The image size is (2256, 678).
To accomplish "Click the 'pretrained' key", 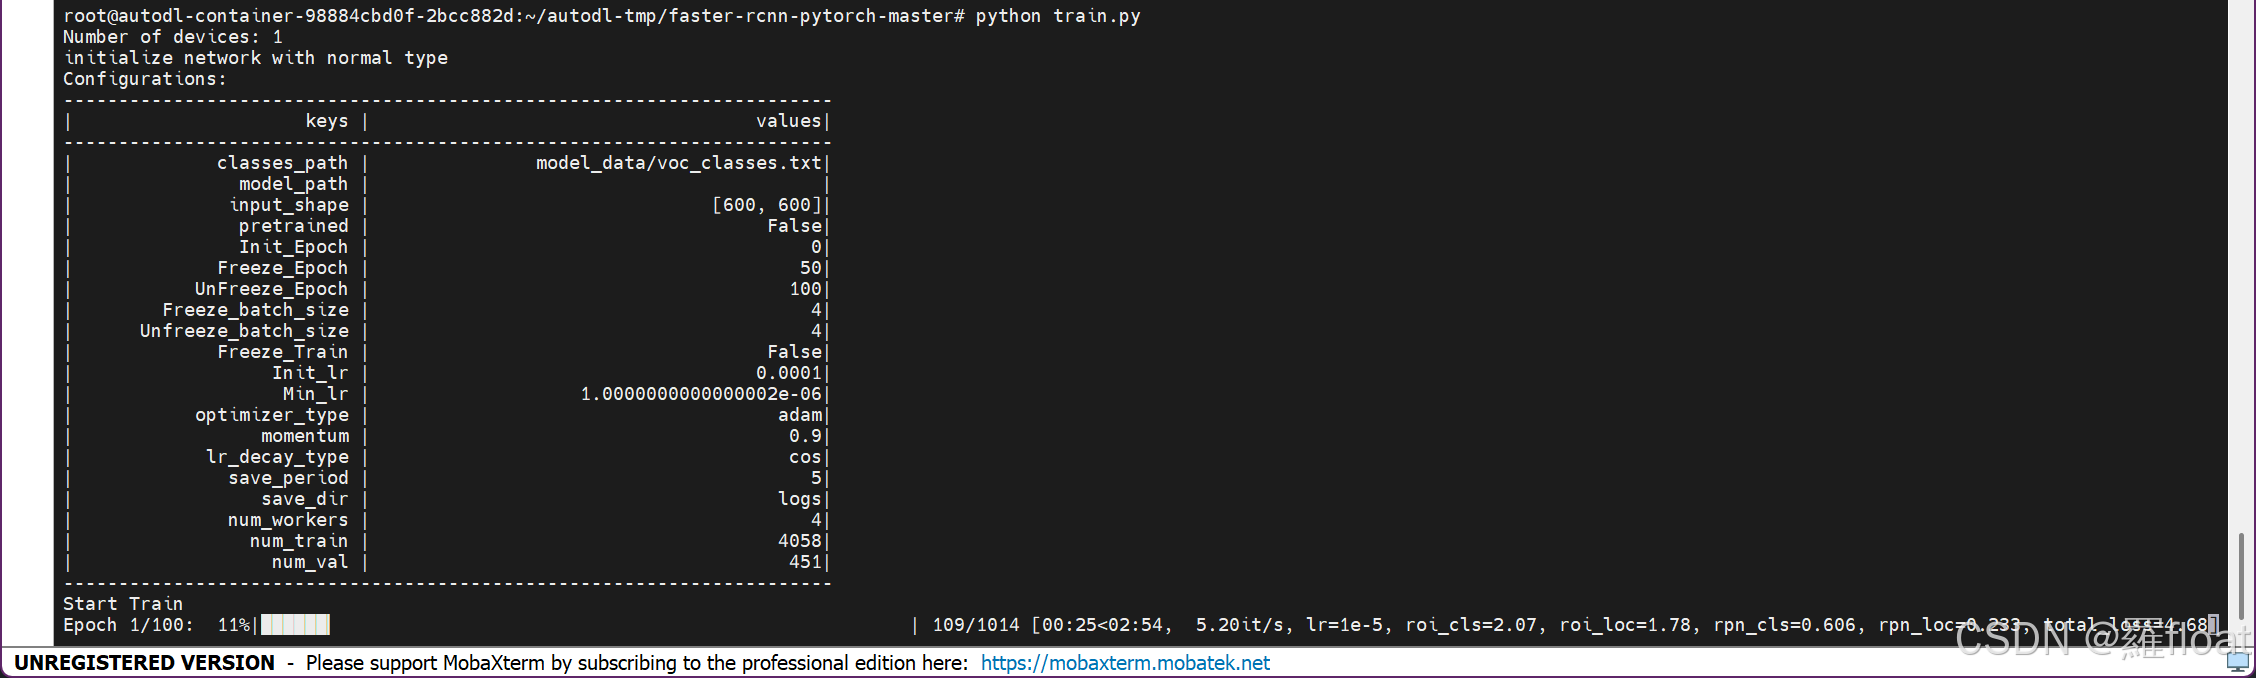I will (x=294, y=226).
